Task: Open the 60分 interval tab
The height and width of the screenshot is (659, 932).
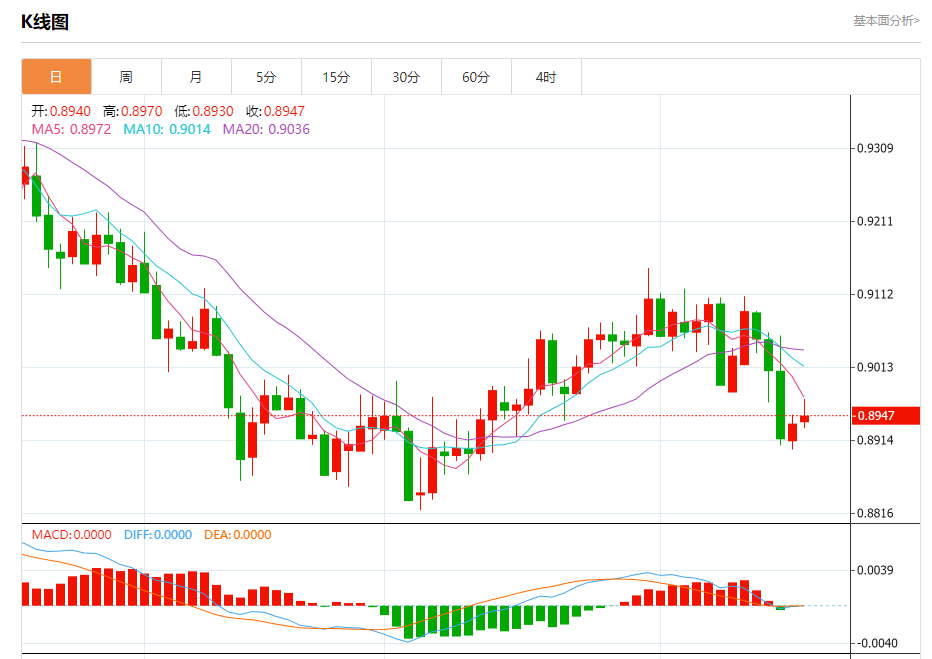Action: (x=476, y=77)
